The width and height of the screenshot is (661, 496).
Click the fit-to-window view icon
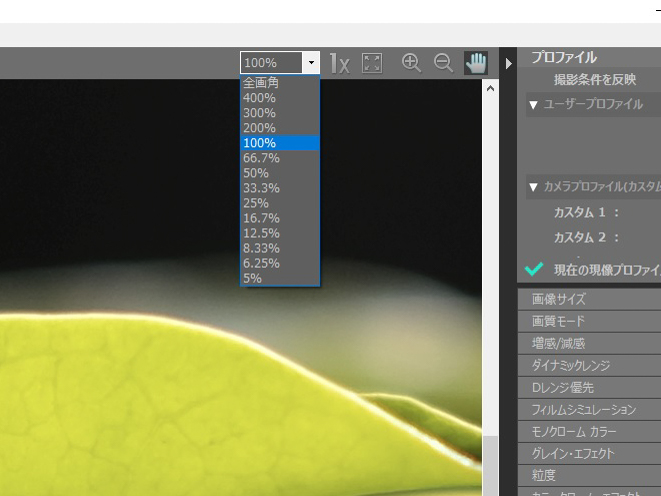[372, 63]
